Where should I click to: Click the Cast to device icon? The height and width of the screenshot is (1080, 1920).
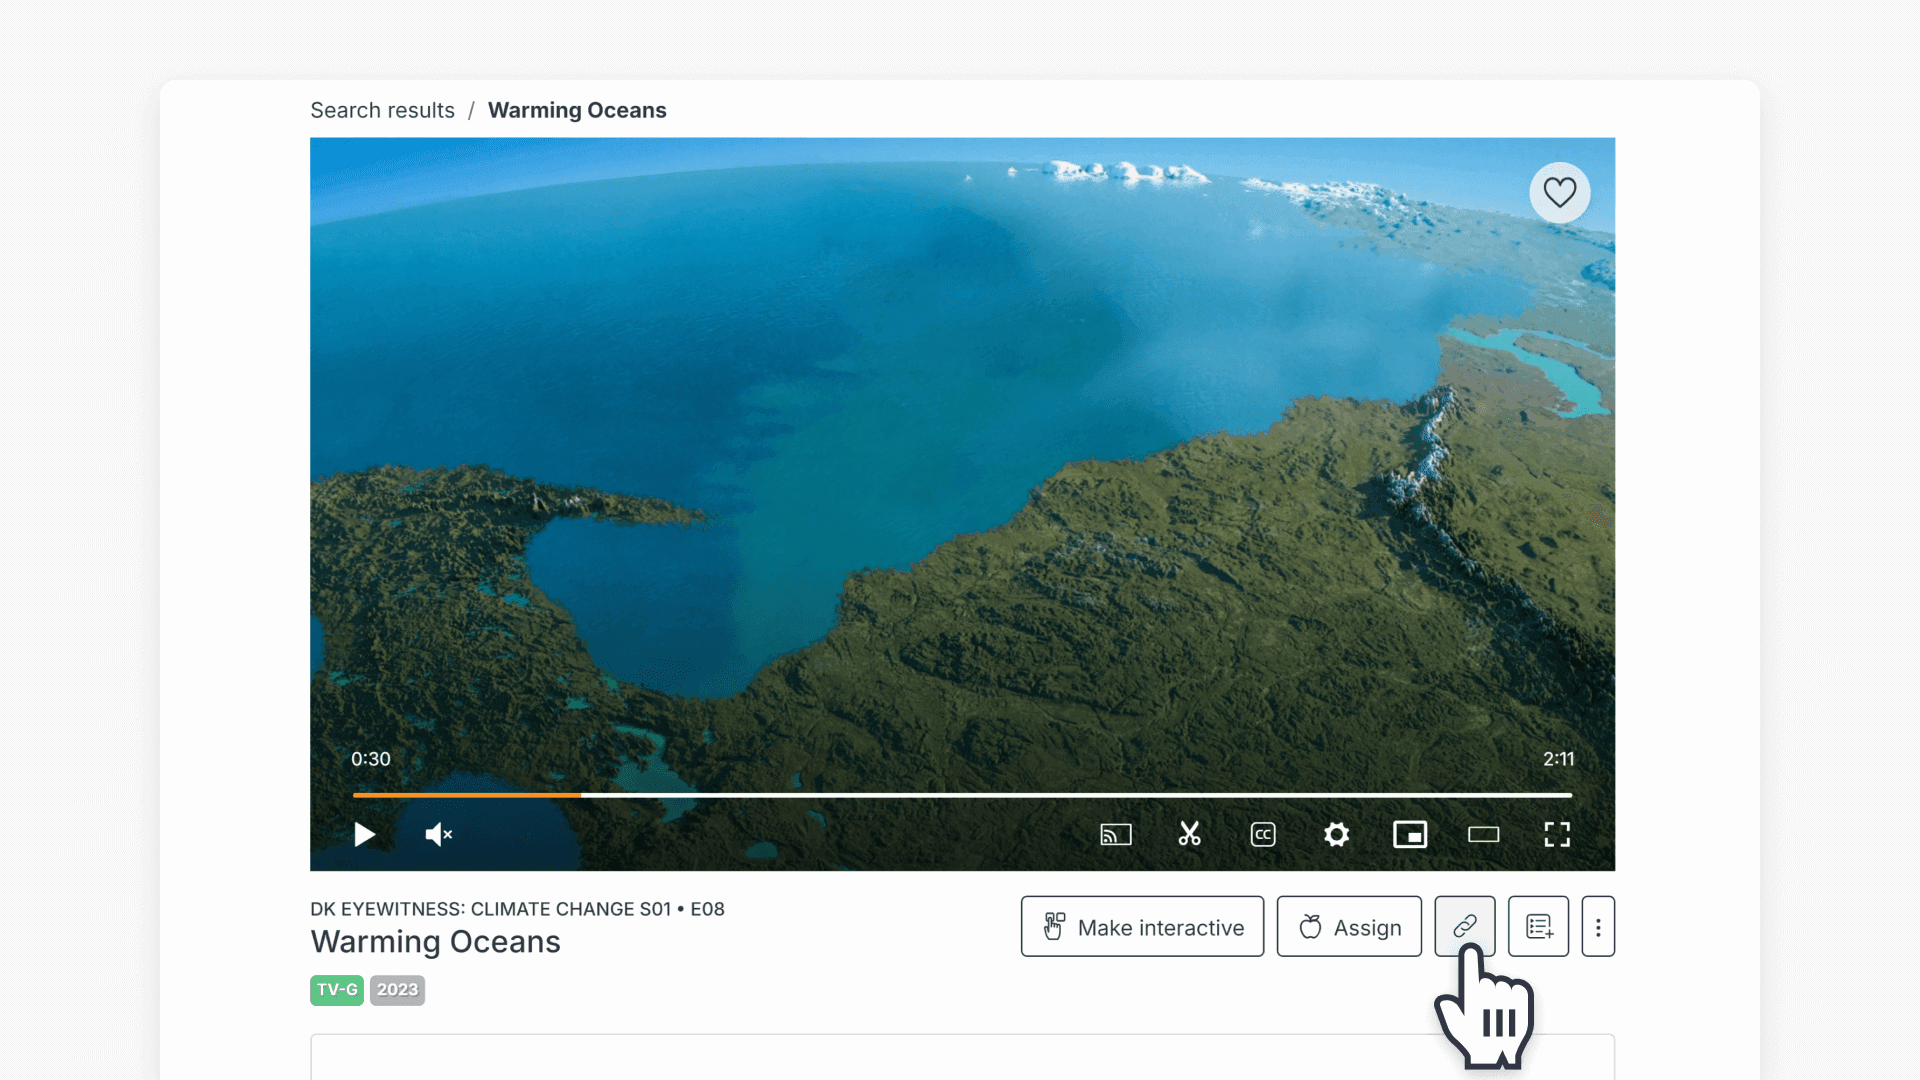click(1116, 834)
